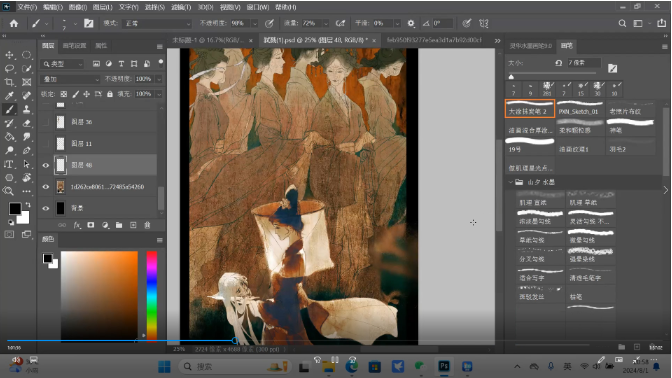The height and width of the screenshot is (378, 672).
Task: Select the Lasso tool
Action: 9,69
